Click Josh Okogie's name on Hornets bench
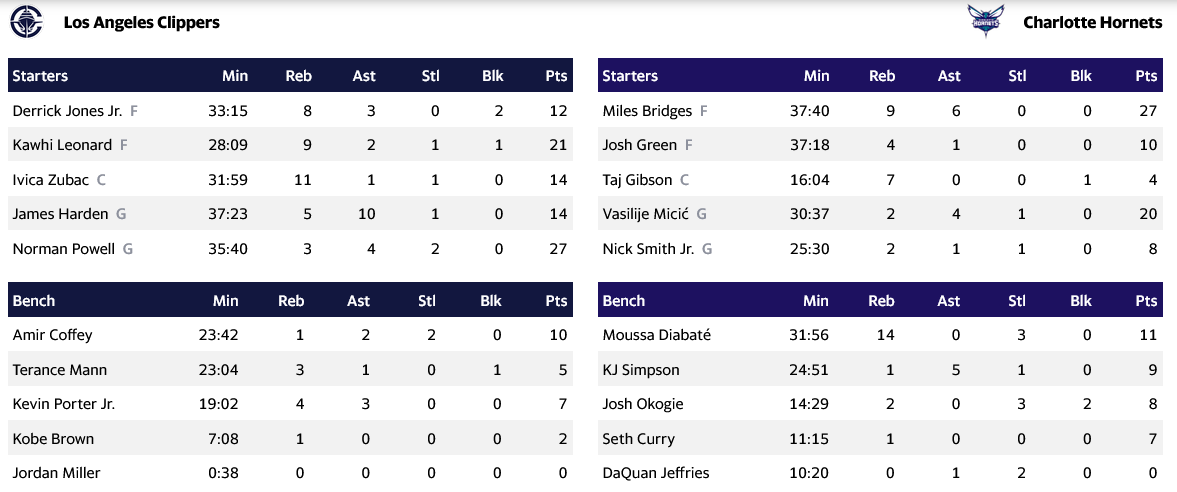1177x492 pixels. click(x=642, y=404)
